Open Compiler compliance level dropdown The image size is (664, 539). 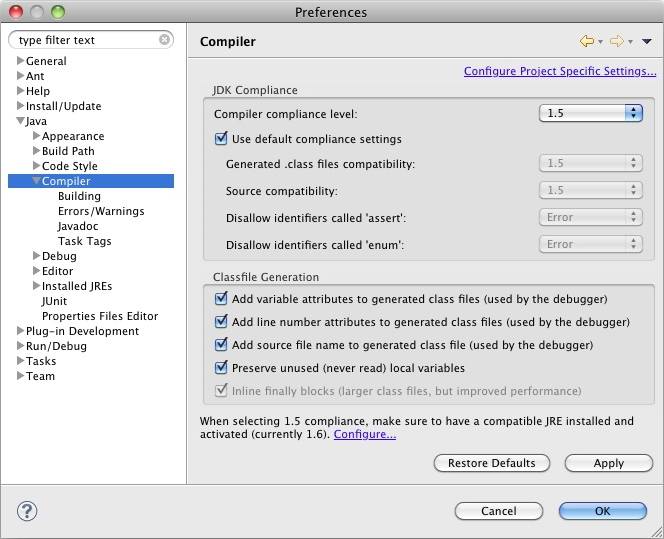(590, 113)
